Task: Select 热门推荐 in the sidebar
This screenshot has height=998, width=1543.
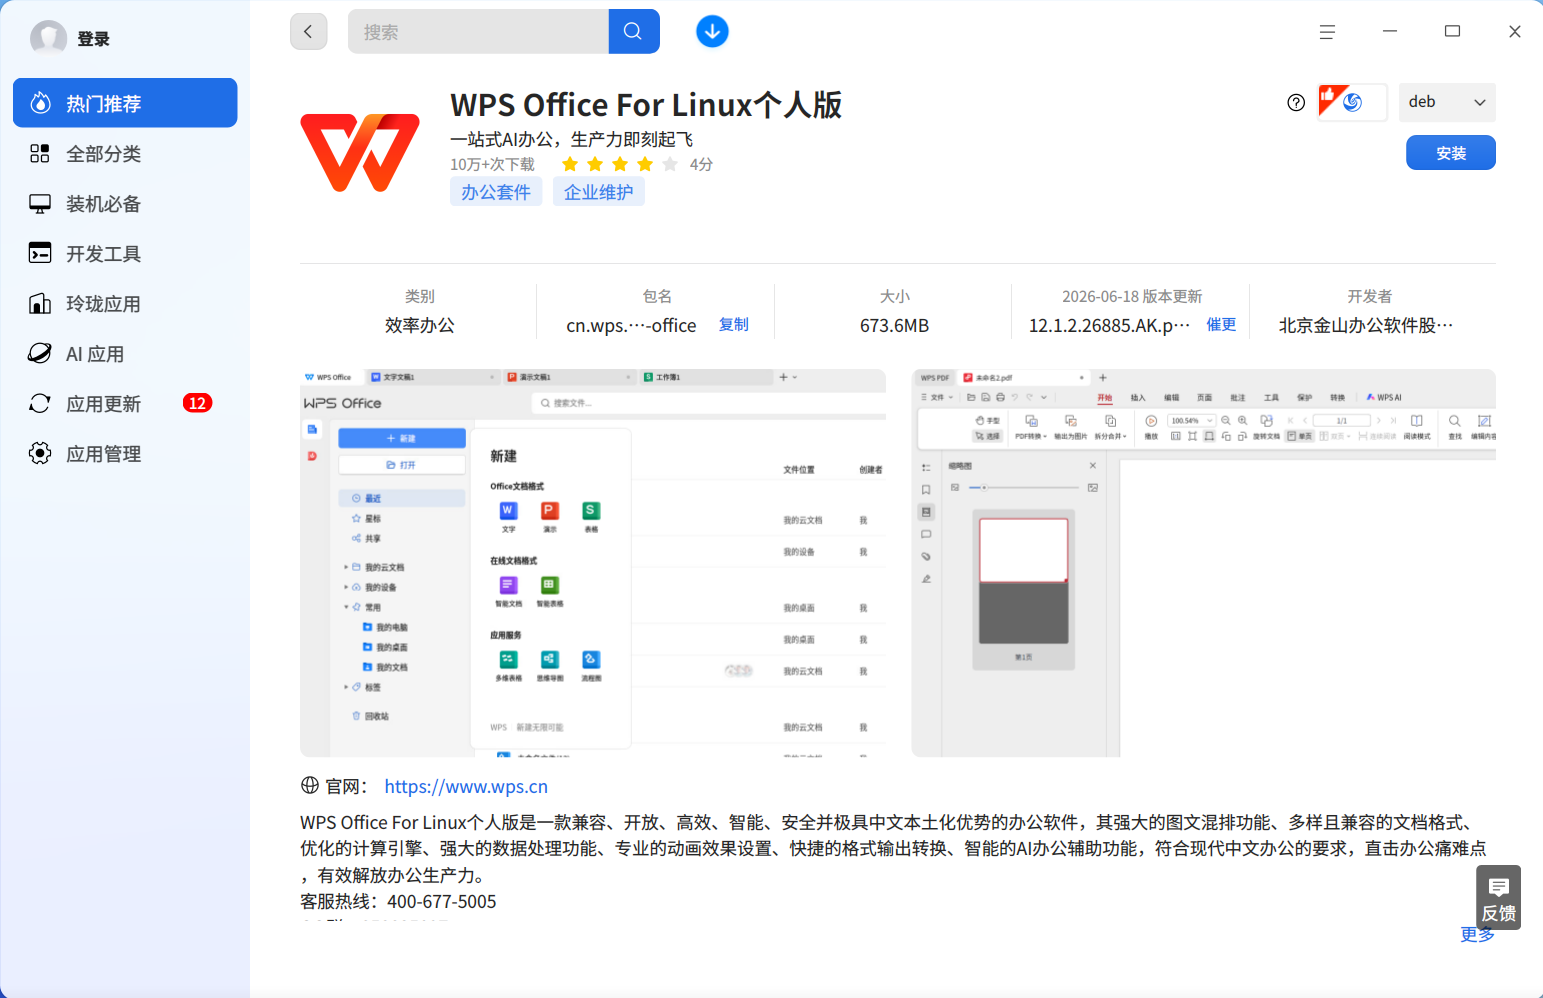Action: [x=125, y=103]
